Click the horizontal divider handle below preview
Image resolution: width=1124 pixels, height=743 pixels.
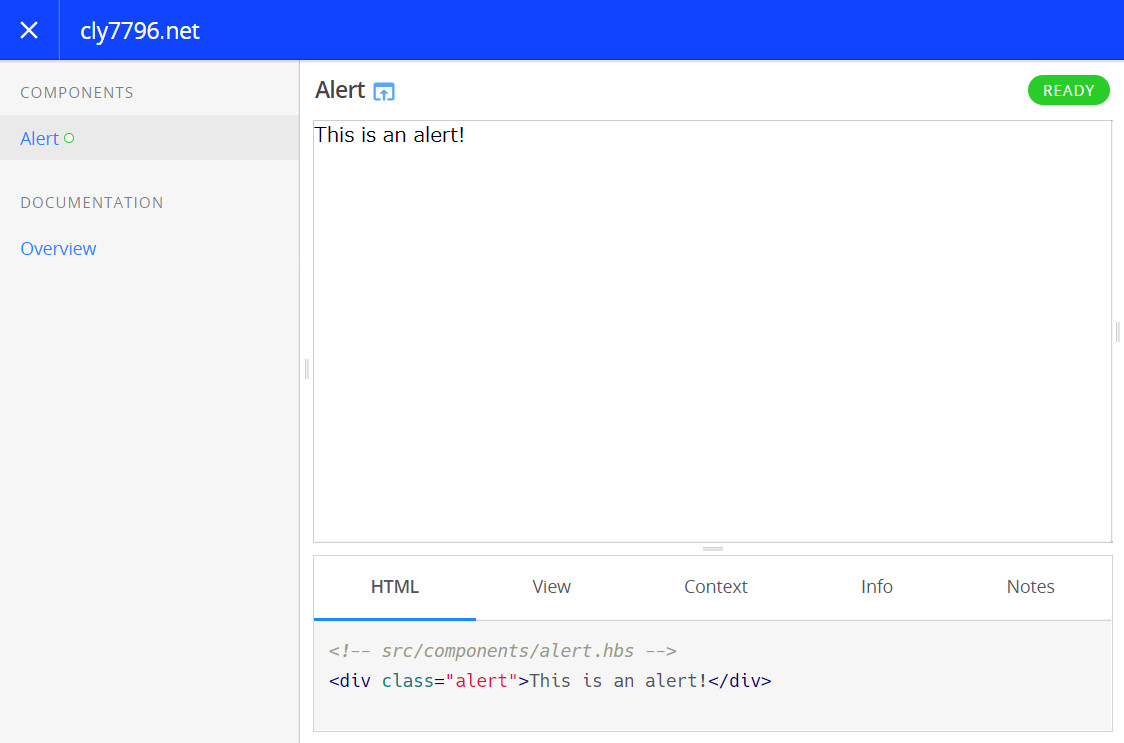[713, 549]
